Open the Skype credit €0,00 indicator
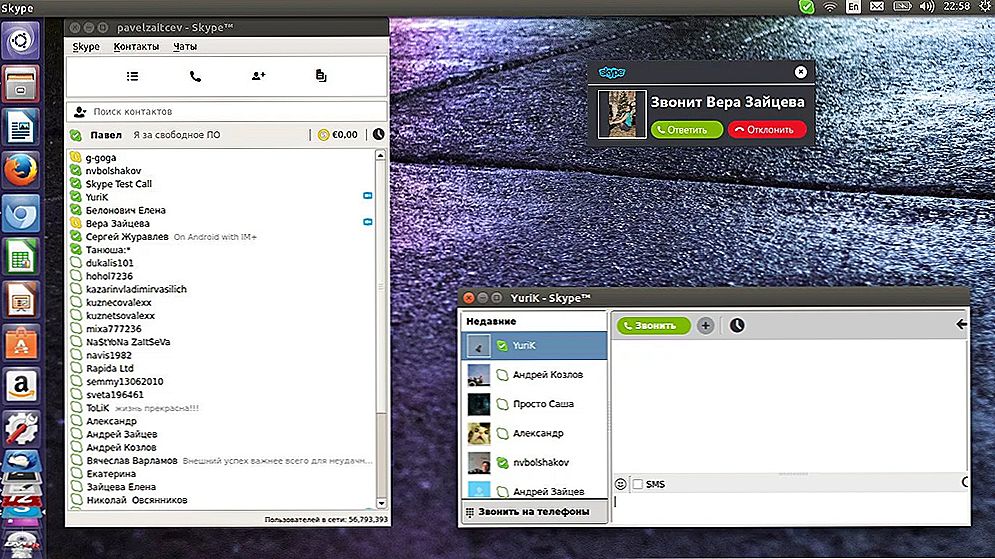Viewport: 995px width, 559px height. [338, 135]
